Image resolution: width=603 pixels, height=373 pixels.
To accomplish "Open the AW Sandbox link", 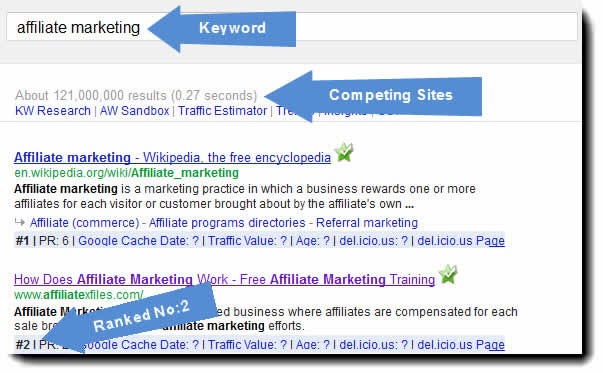I will (x=135, y=111).
